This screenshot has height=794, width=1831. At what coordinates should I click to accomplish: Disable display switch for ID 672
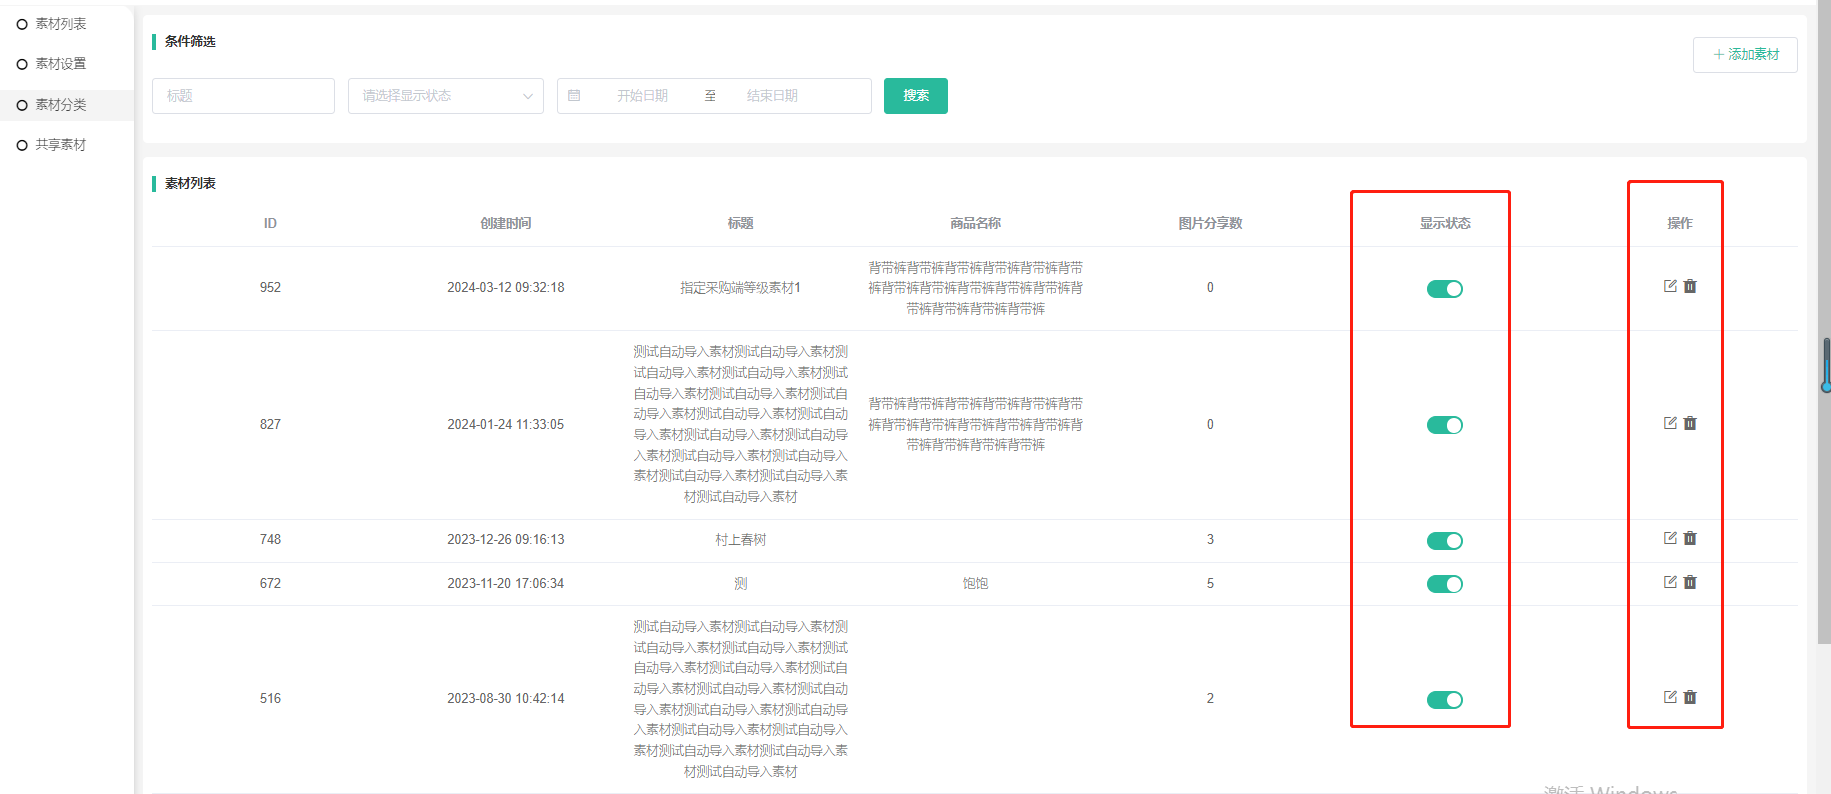[x=1444, y=584]
